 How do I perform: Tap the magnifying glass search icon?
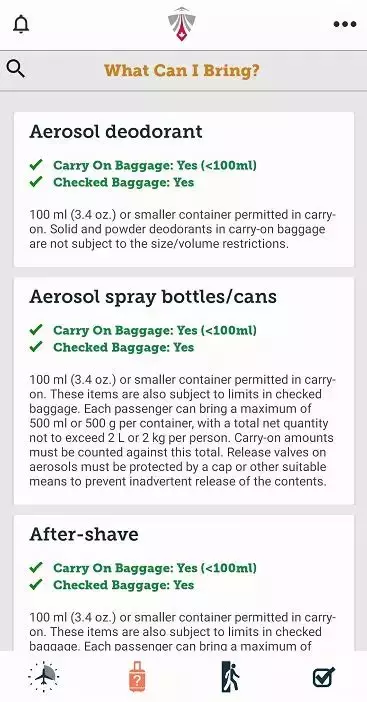click(16, 69)
